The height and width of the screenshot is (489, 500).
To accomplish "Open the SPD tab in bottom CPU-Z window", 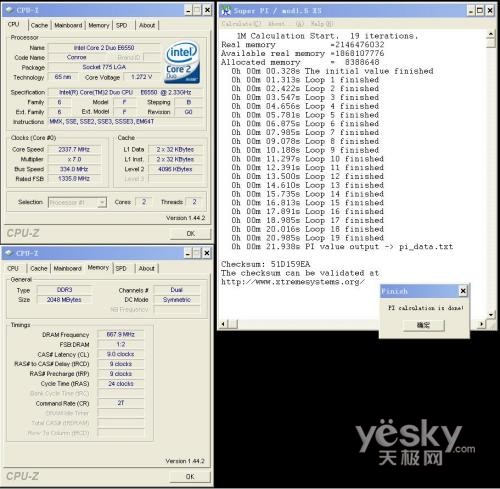I will (x=121, y=268).
